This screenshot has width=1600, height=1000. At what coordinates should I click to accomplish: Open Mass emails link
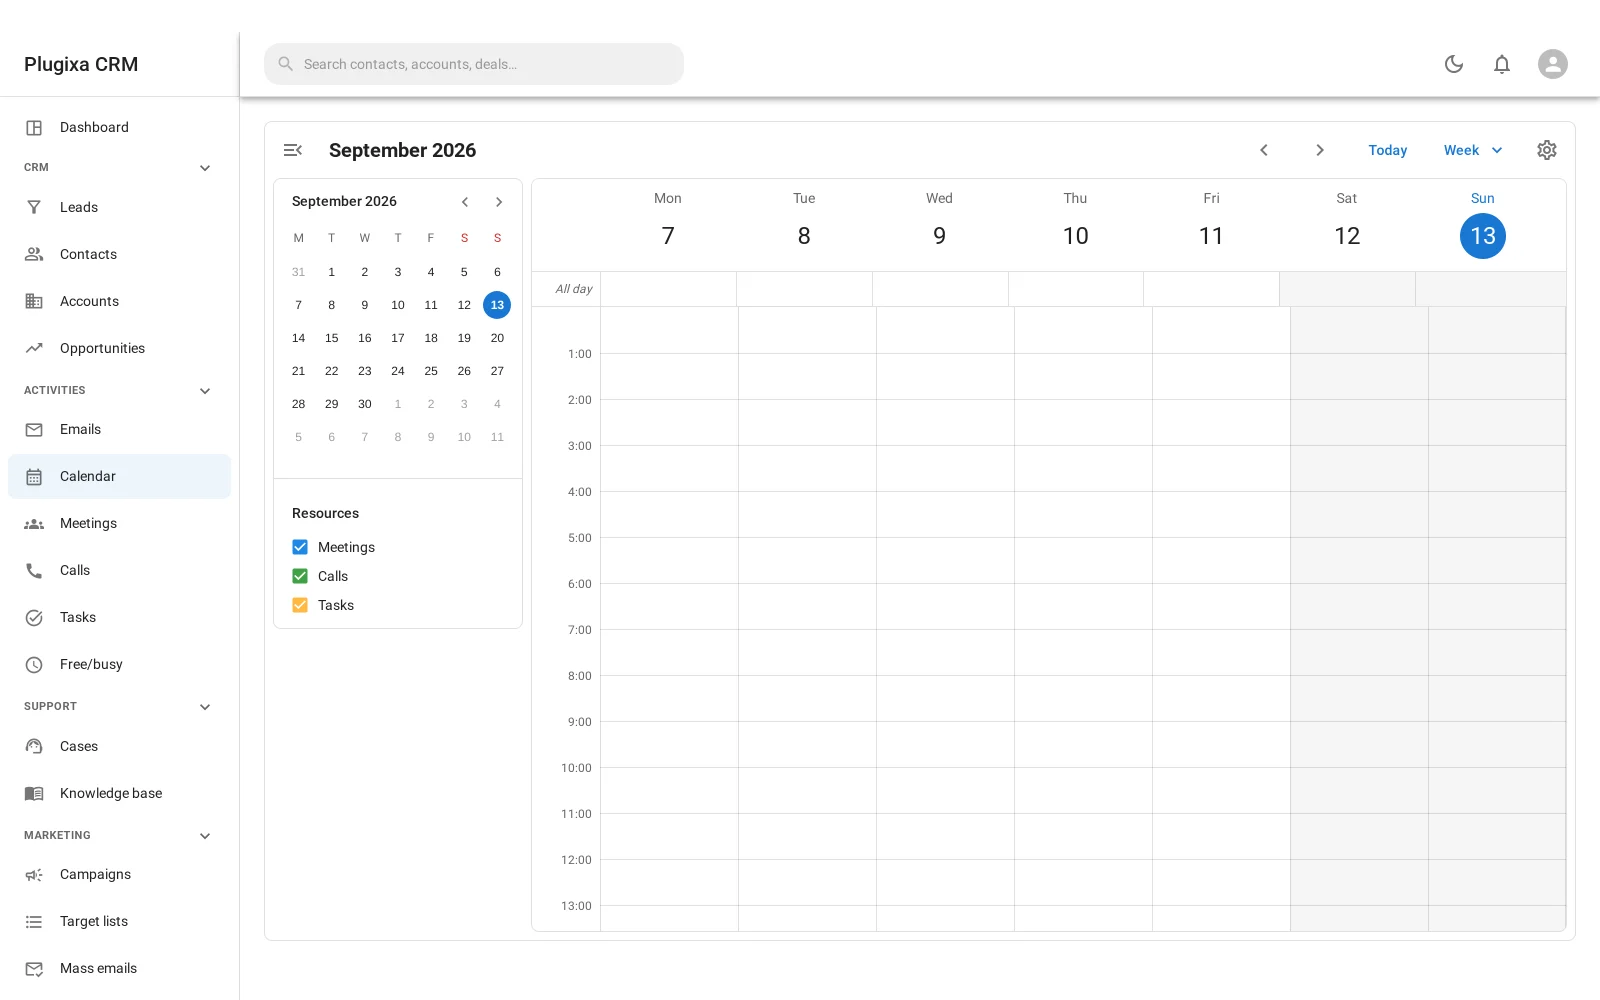coord(119,968)
